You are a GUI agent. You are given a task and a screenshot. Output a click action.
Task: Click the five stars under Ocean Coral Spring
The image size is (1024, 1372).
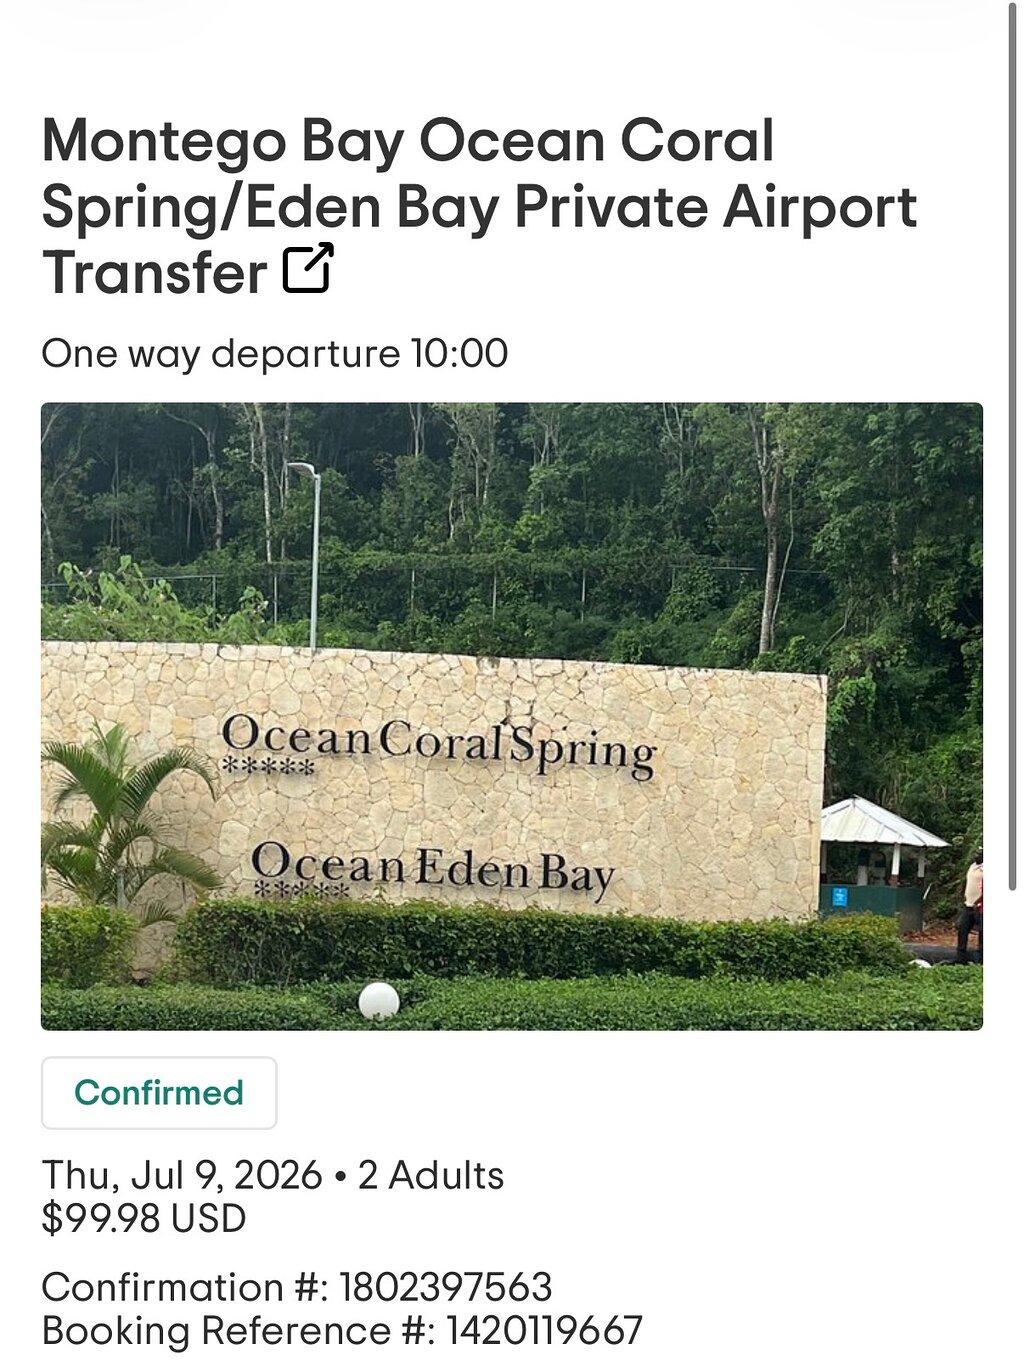click(x=268, y=768)
